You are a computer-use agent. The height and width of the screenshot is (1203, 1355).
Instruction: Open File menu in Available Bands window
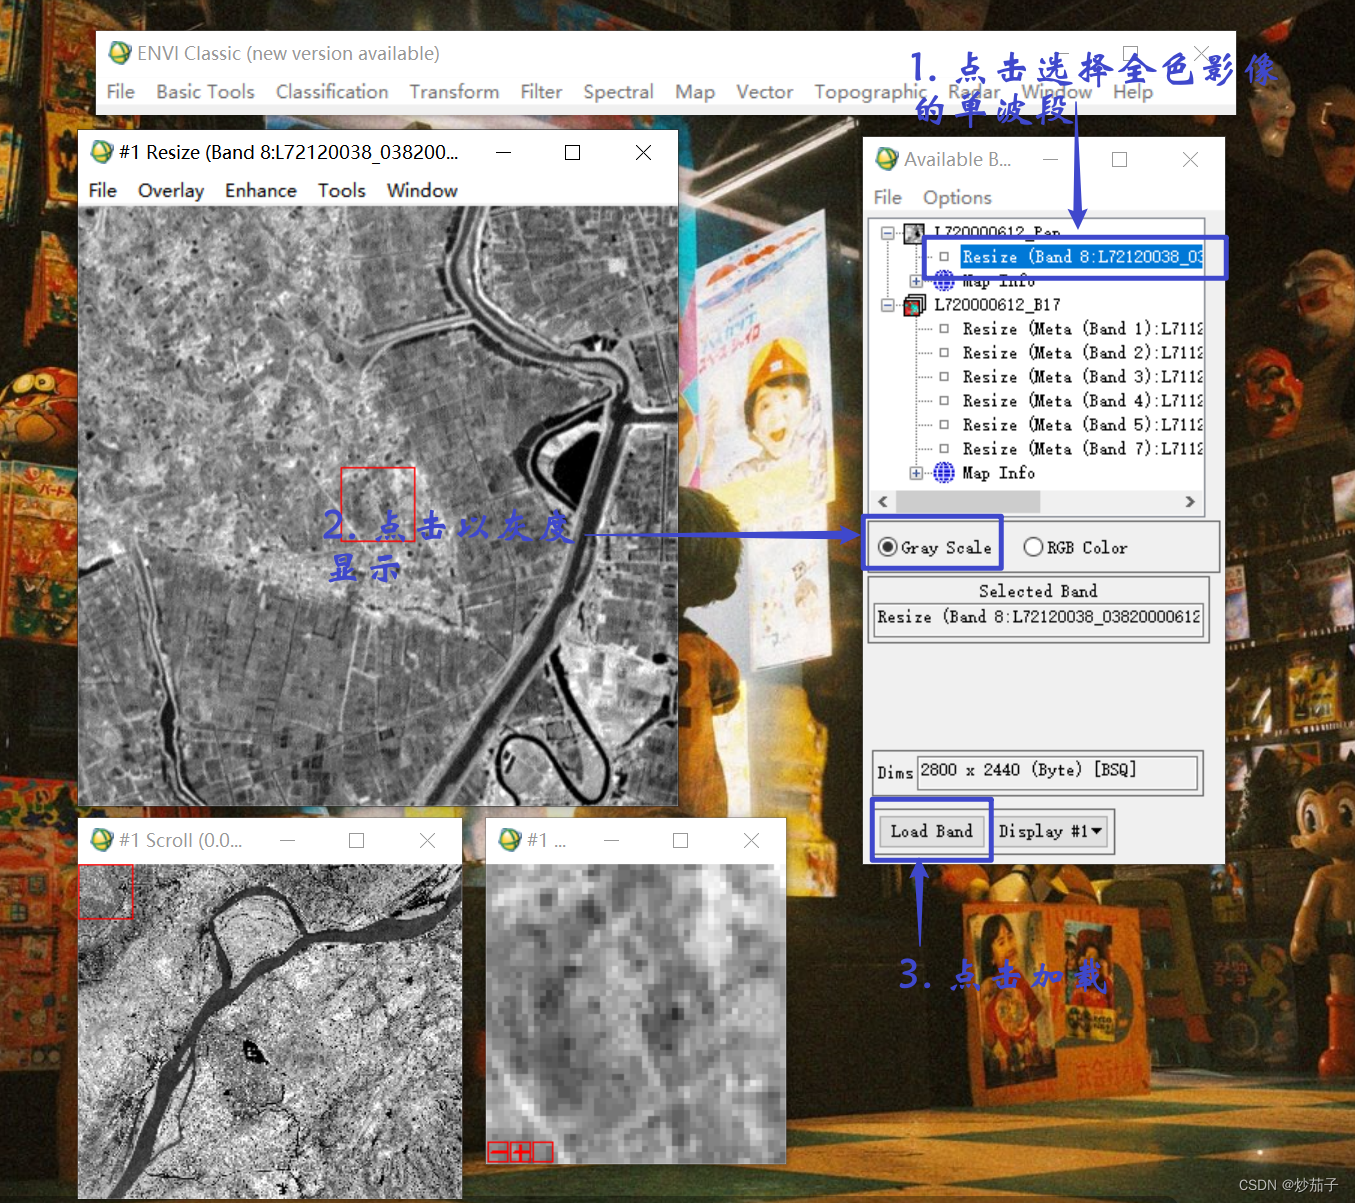point(887,197)
